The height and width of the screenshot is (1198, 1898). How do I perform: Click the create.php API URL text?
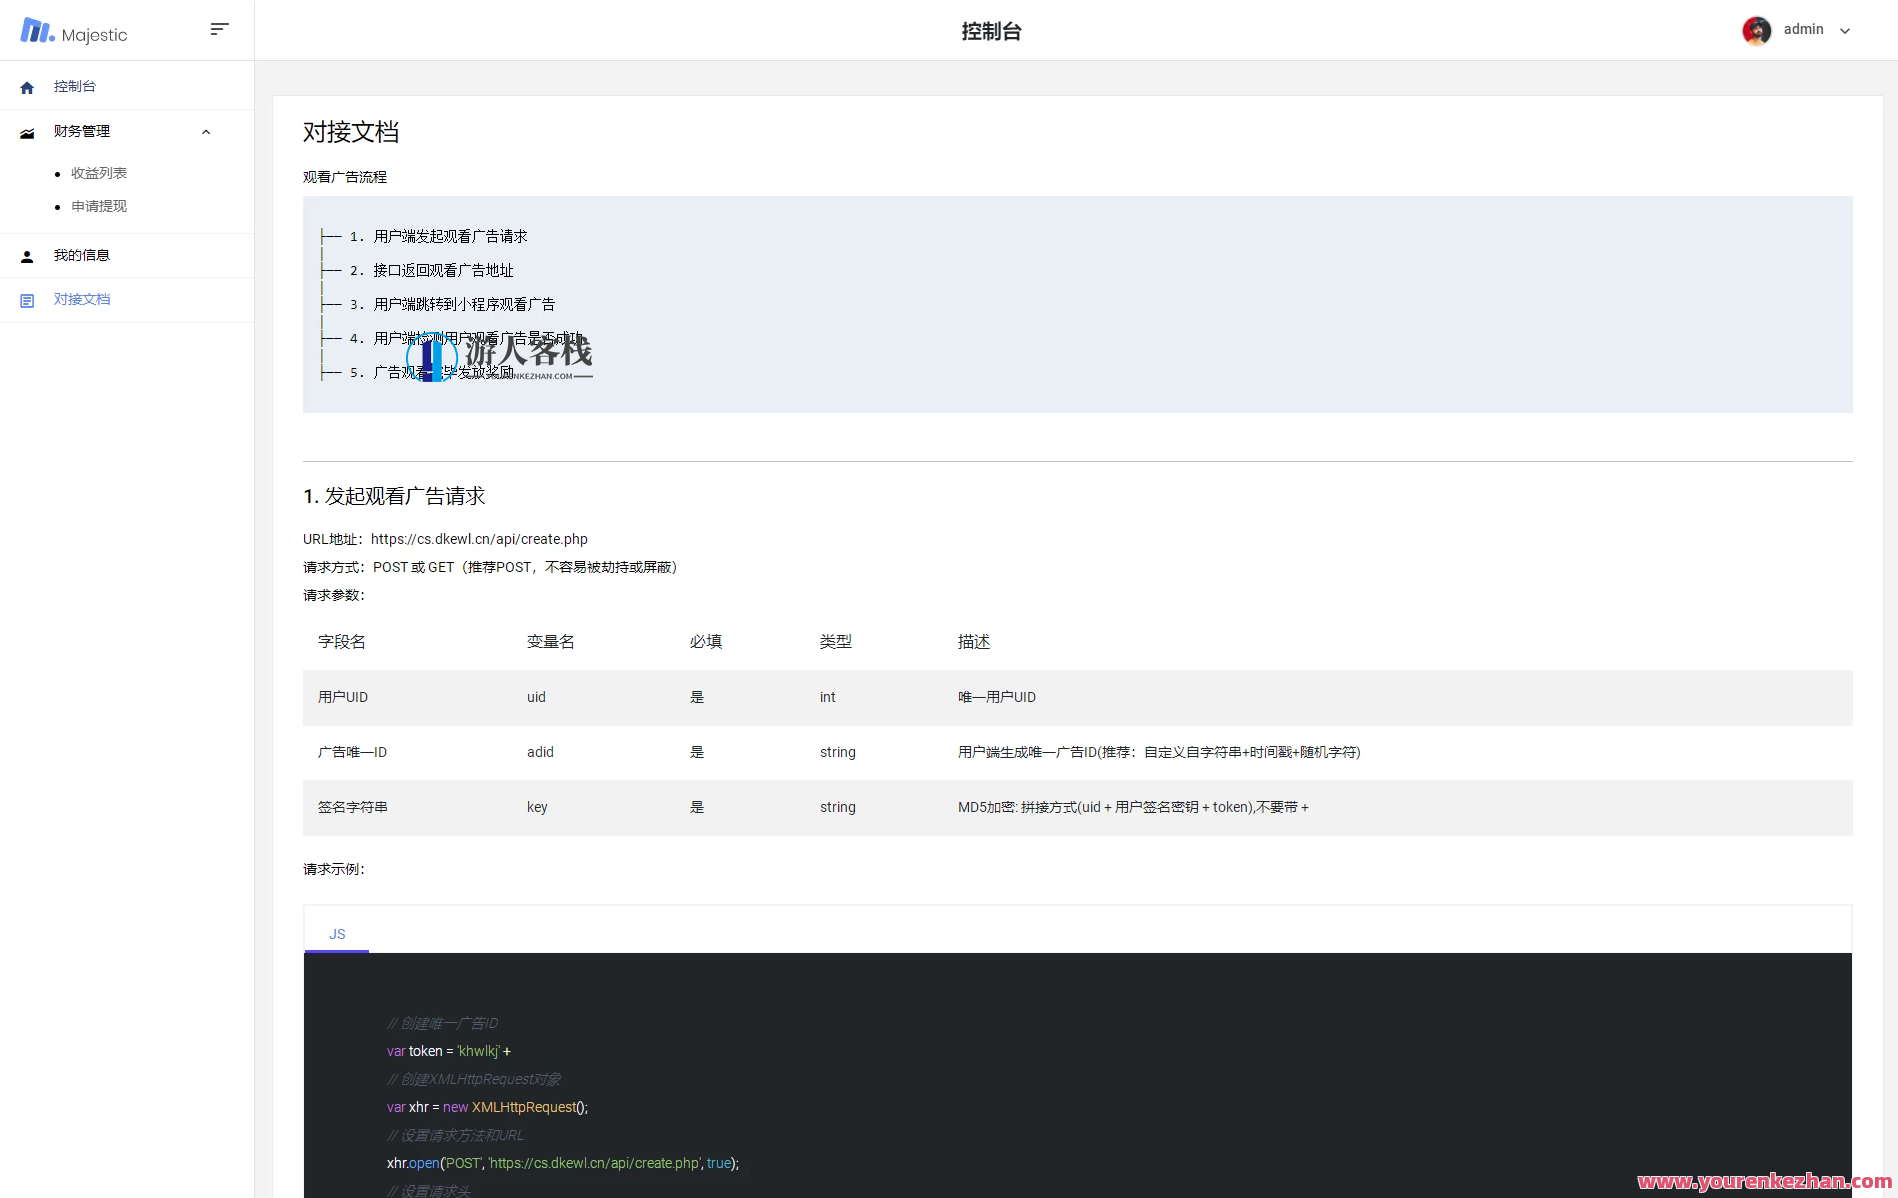click(479, 539)
